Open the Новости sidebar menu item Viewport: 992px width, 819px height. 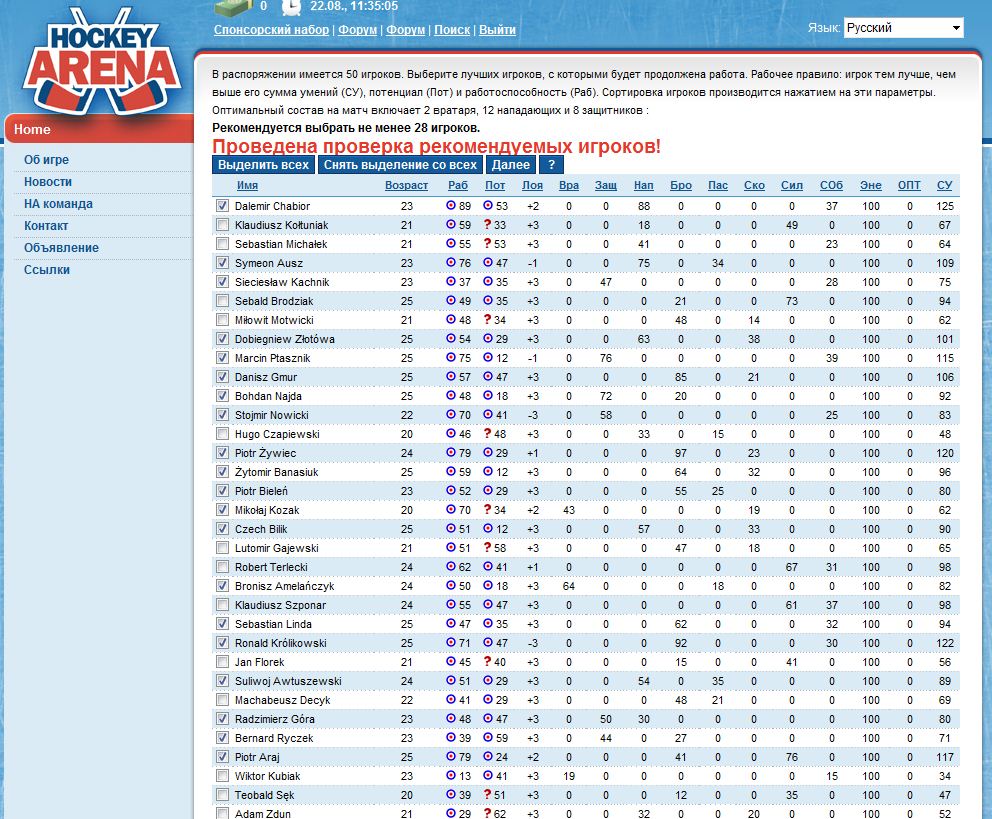[48, 182]
